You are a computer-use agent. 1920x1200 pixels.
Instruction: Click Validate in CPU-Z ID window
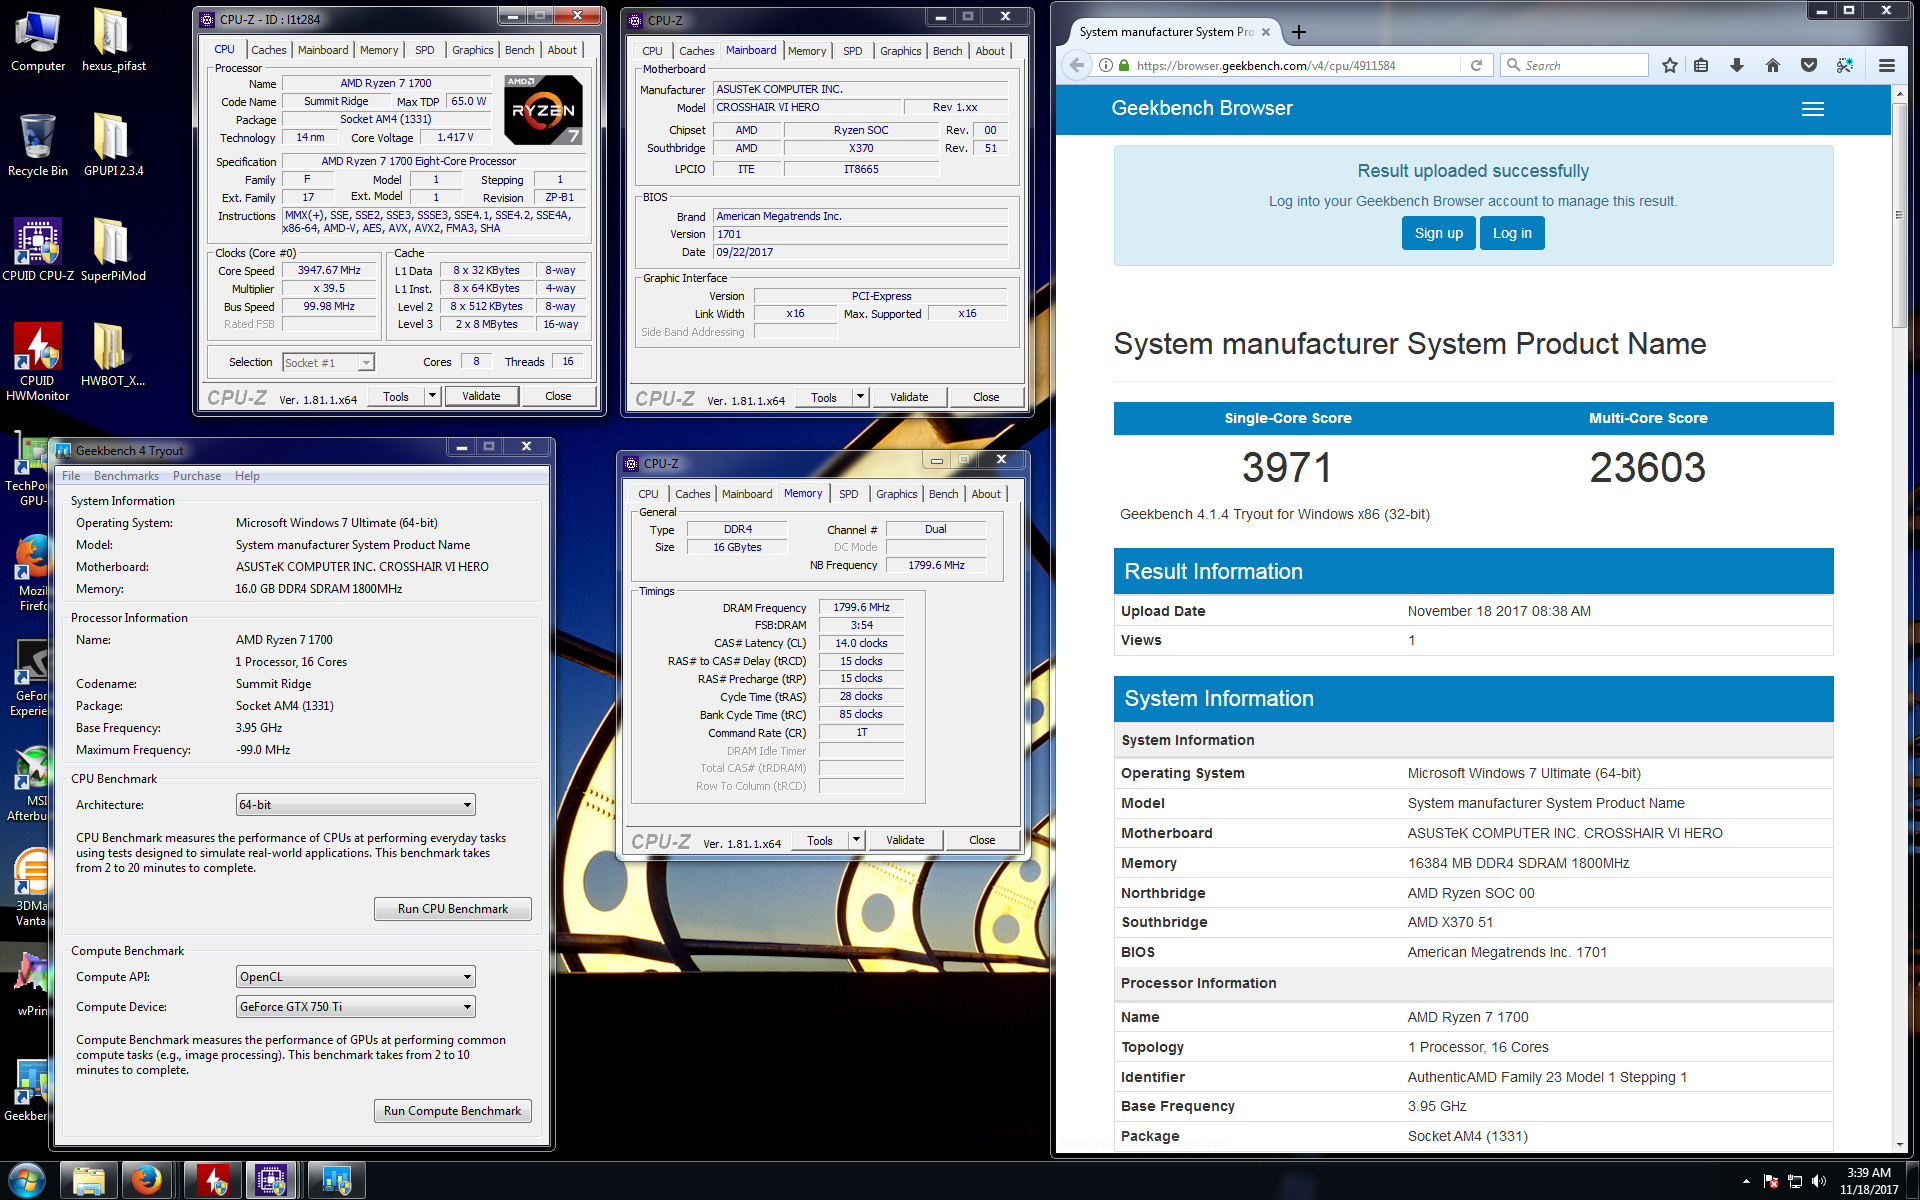[481, 396]
